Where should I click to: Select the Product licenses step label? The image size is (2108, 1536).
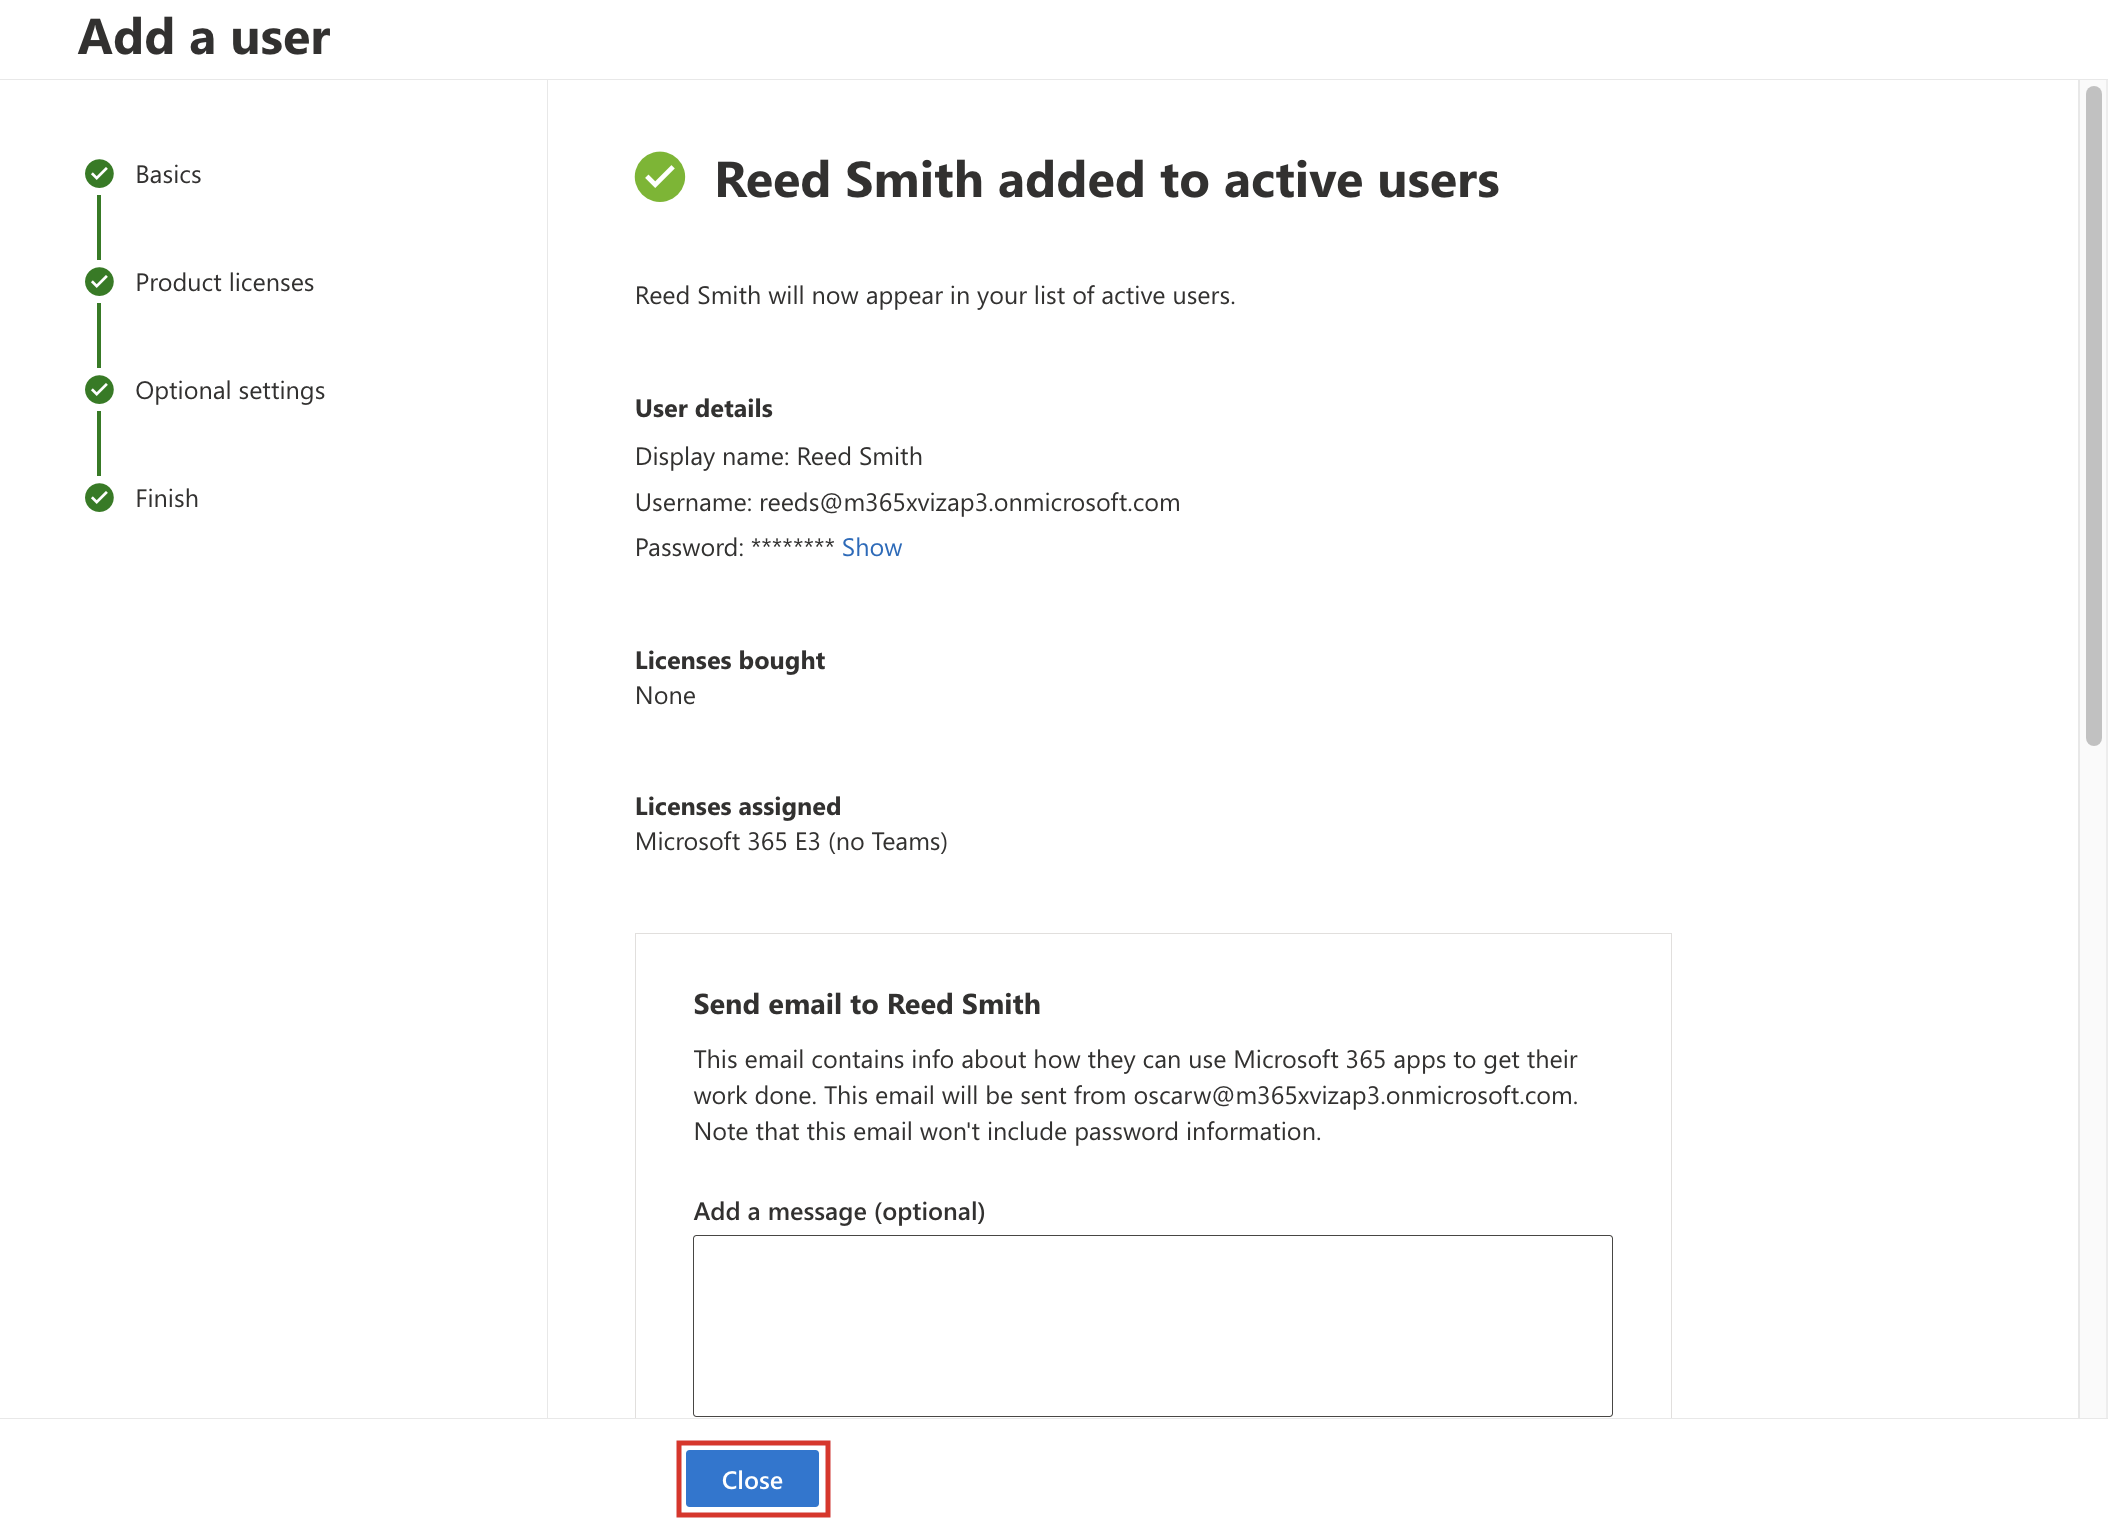[x=224, y=281]
